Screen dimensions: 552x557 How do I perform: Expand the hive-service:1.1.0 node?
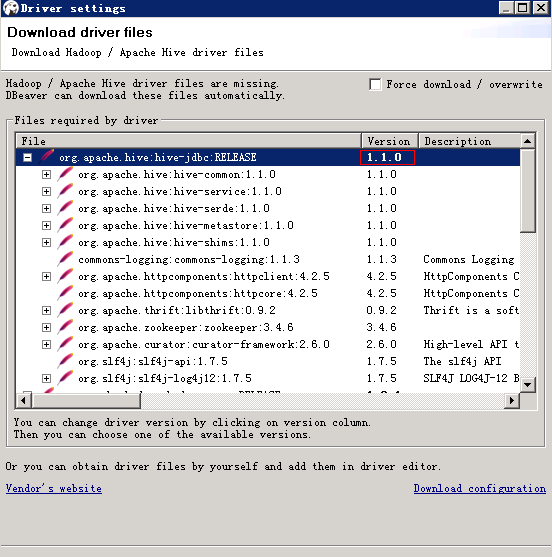[46, 191]
